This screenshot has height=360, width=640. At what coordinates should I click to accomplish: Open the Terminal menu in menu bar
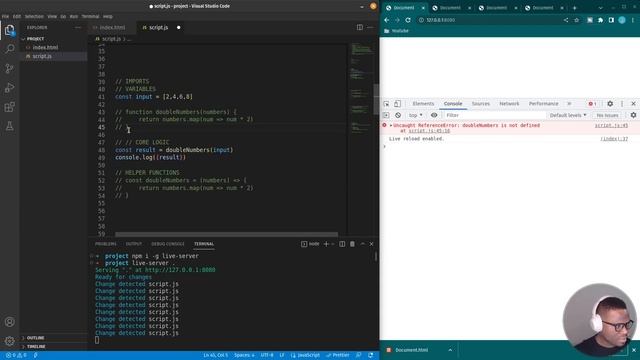[x=90, y=16]
